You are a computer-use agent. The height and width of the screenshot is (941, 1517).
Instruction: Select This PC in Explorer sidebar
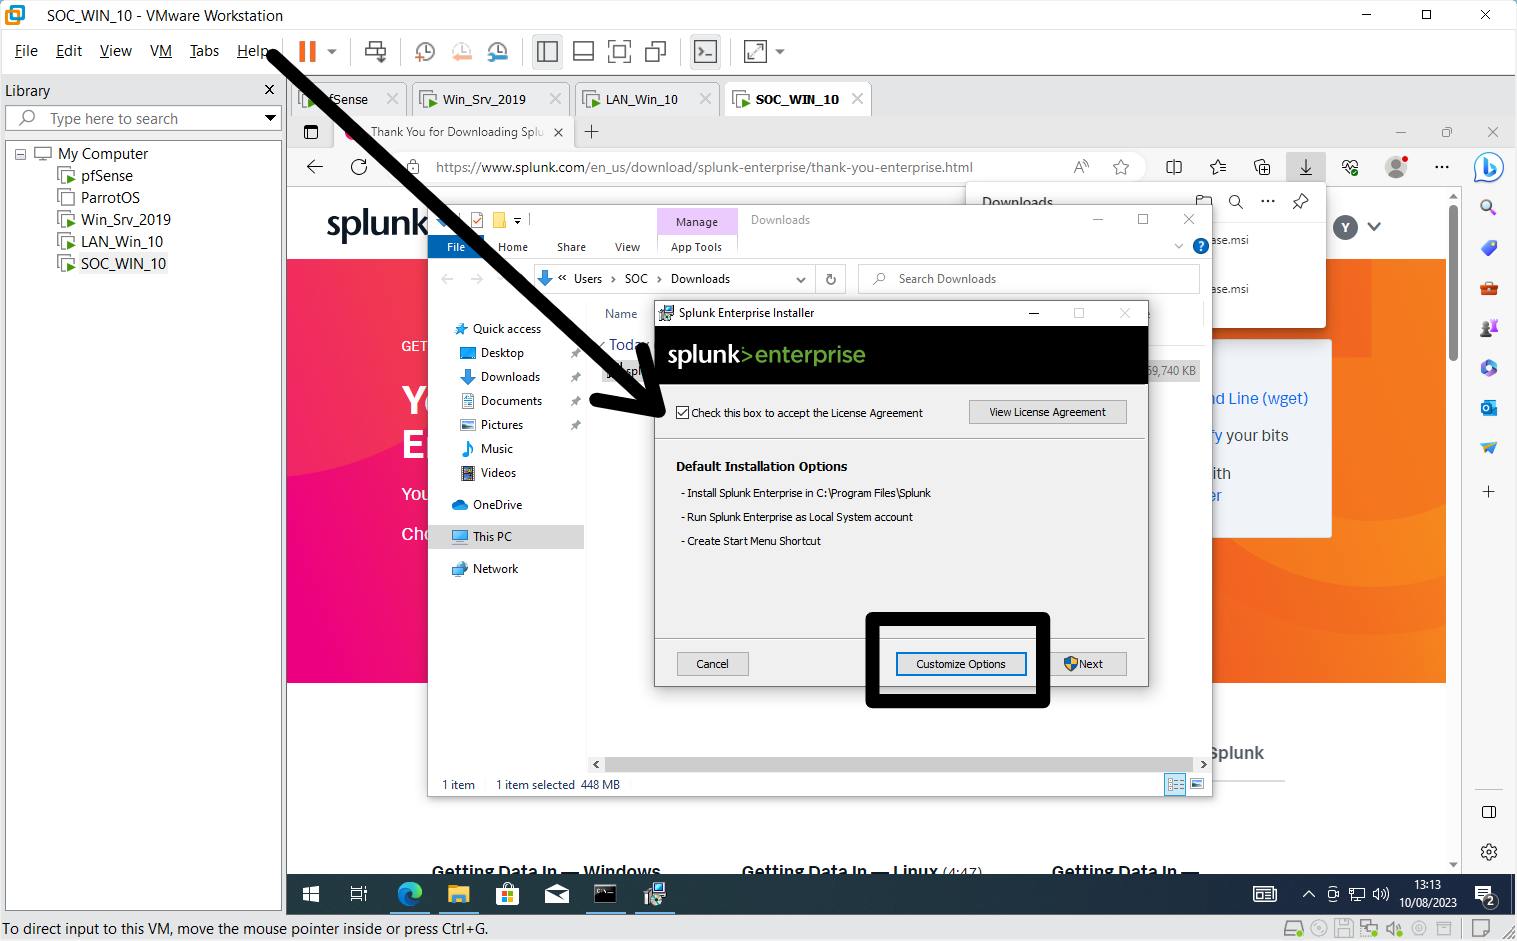point(492,537)
